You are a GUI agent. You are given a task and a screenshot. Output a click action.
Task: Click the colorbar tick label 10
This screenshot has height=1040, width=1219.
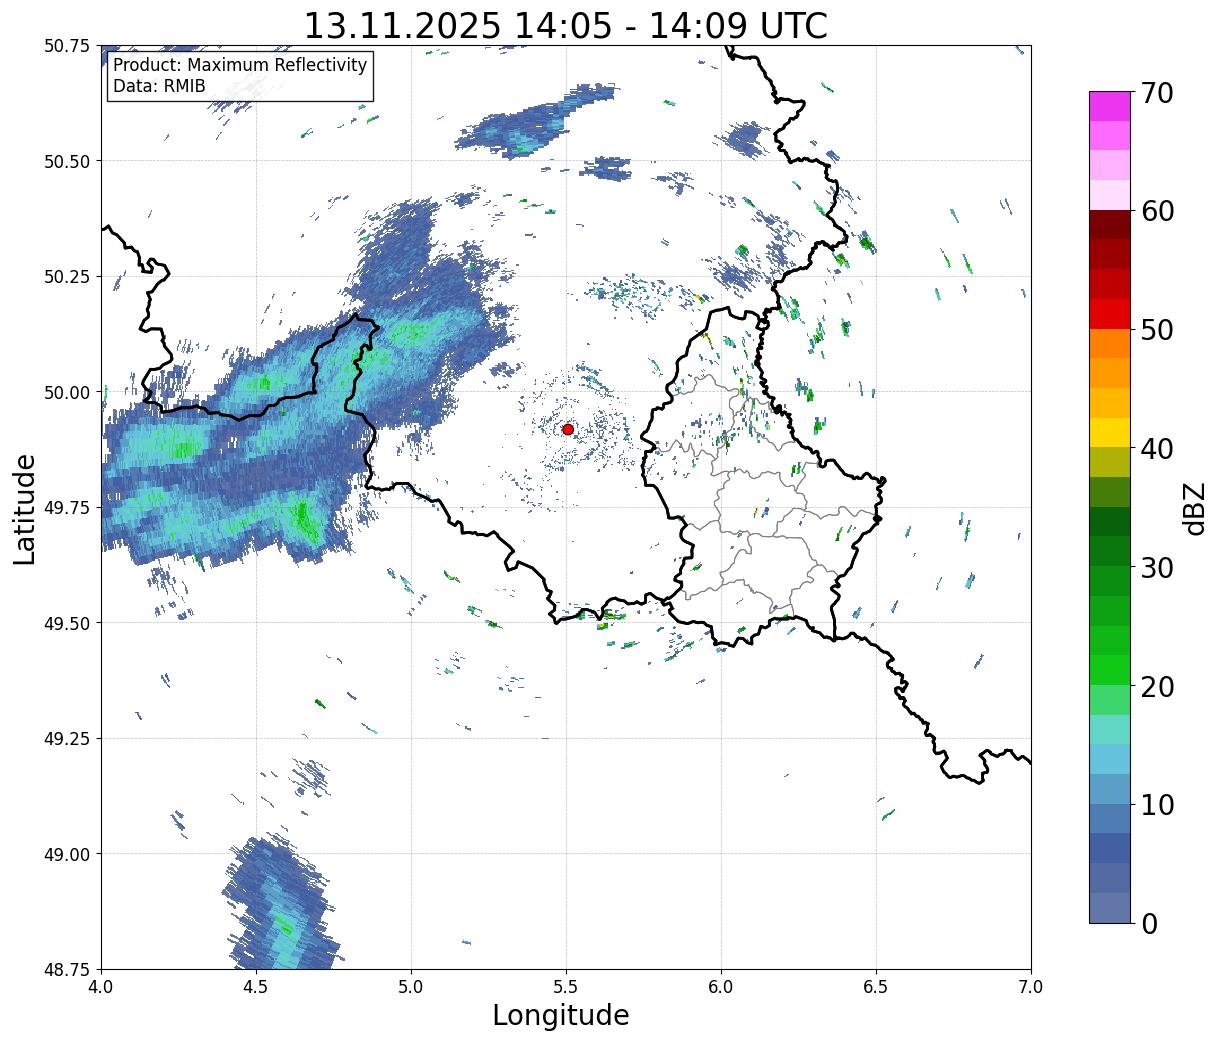click(x=1156, y=805)
